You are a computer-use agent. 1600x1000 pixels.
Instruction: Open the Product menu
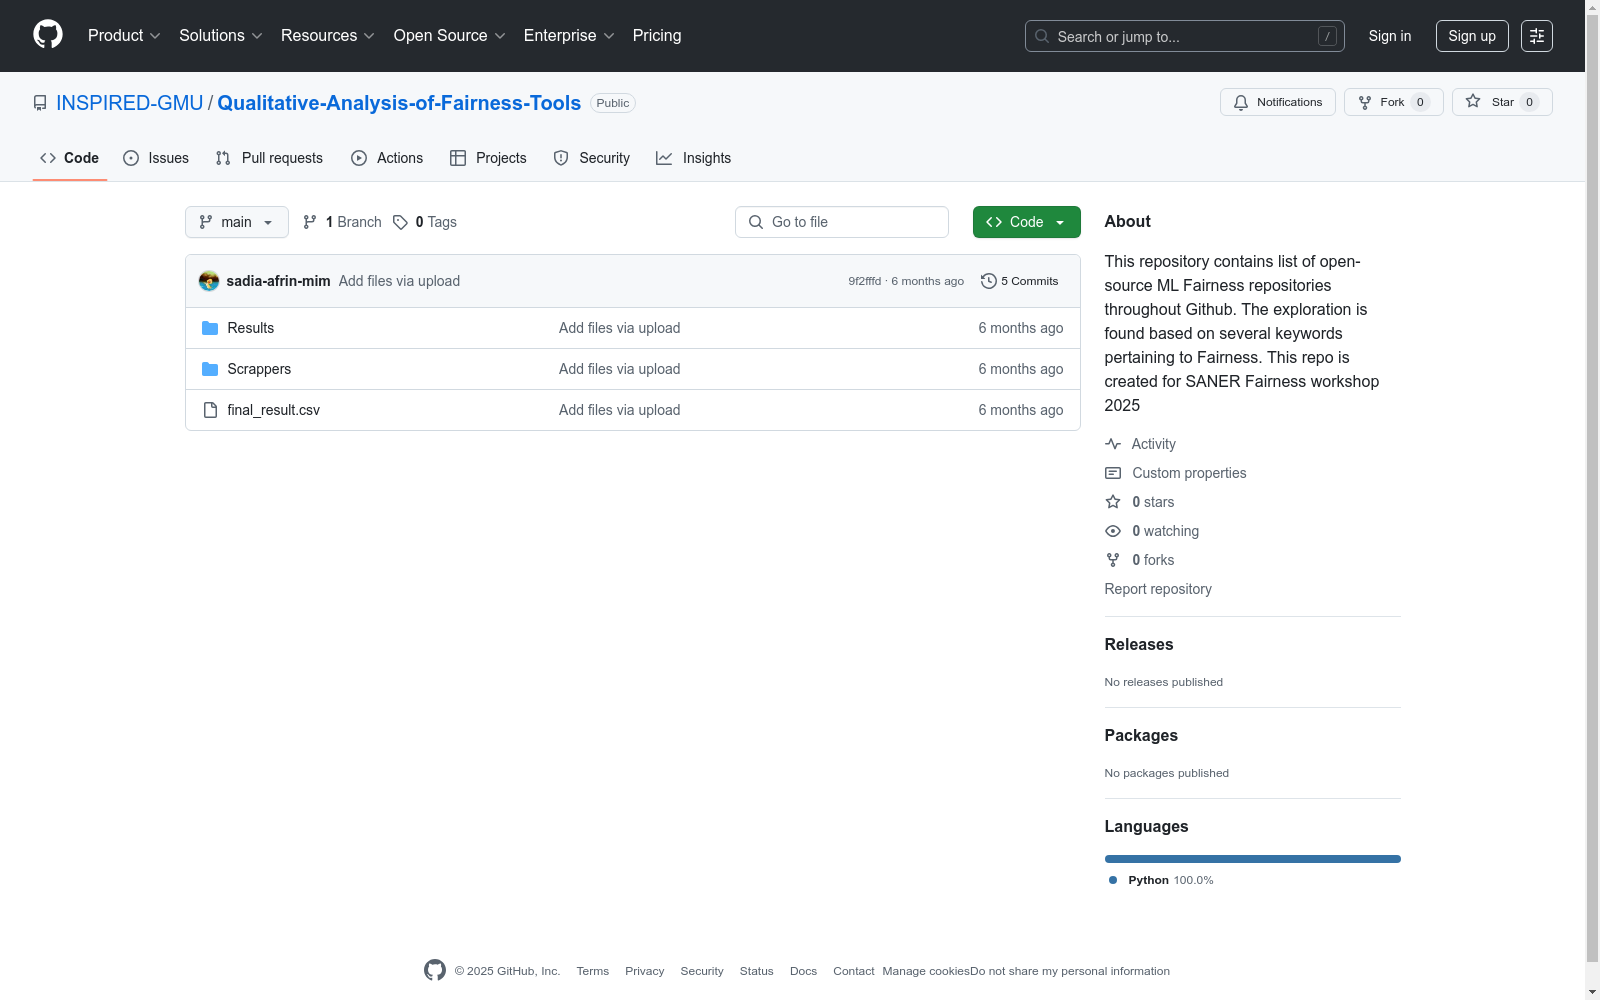coord(124,35)
